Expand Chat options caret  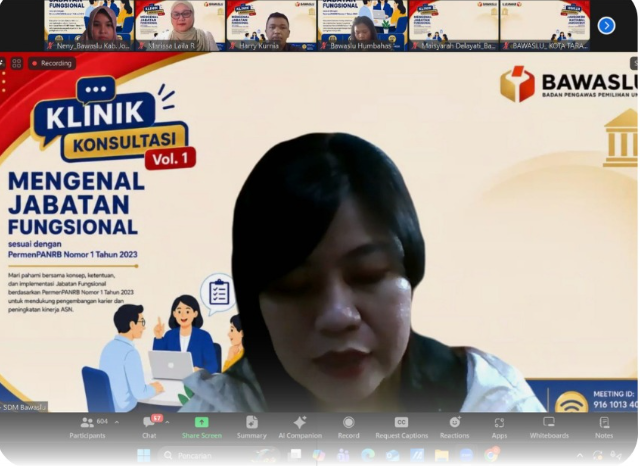coord(167,422)
